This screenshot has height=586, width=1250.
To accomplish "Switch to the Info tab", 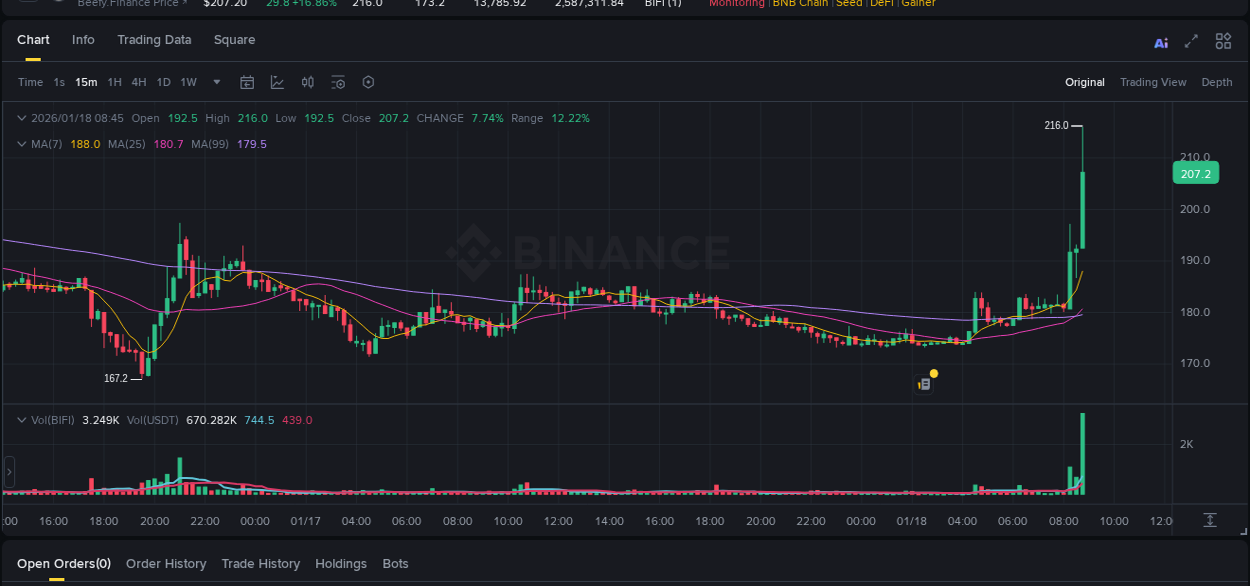I will coord(83,40).
